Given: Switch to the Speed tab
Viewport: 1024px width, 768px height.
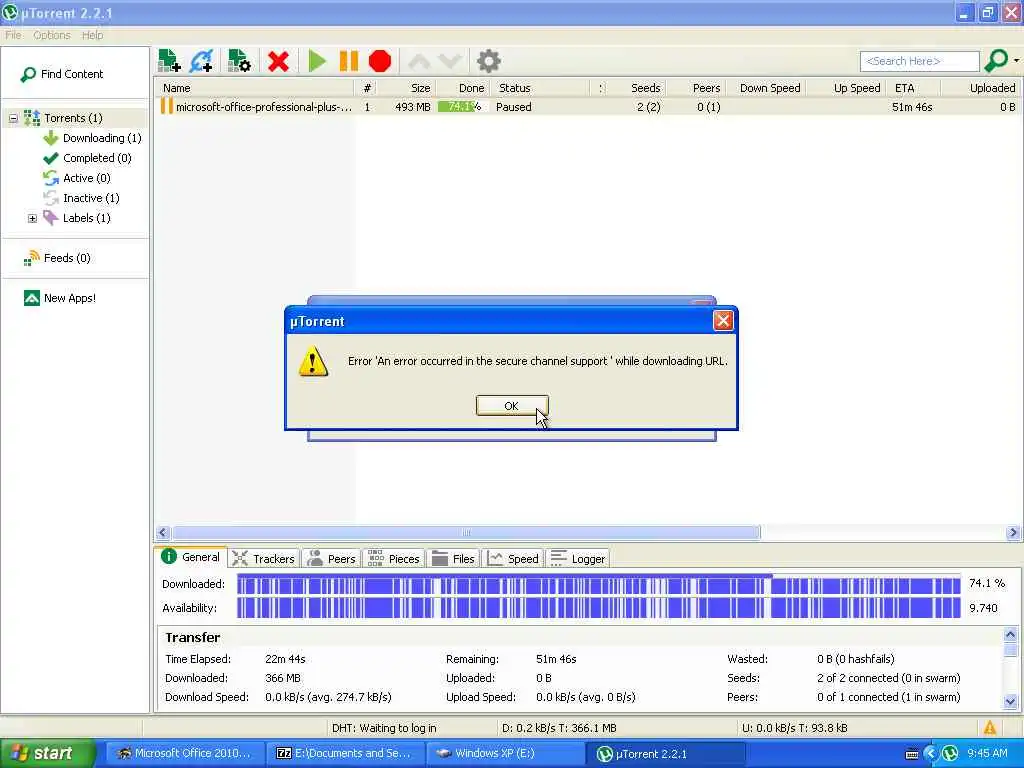Looking at the screenshot, I should click(x=513, y=558).
